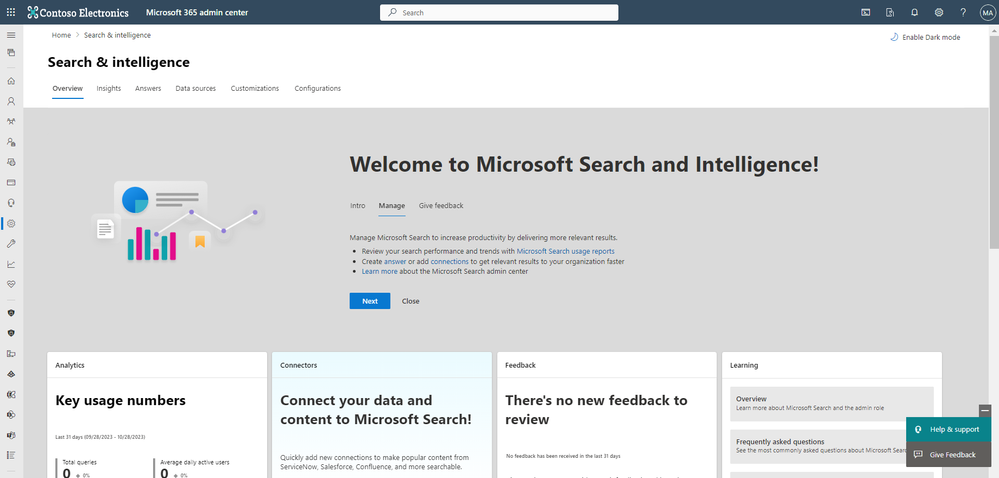Click the Key usage numbers heading
This screenshot has height=478, width=999.
tap(120, 400)
